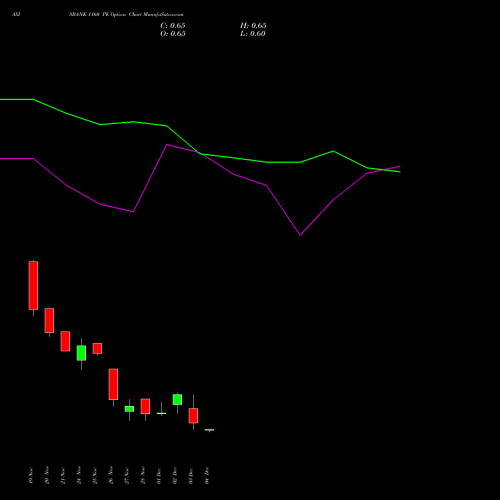Select the 28 Nov date label
Image resolution: width=500 pixels, height=500 pixels.
(143, 475)
